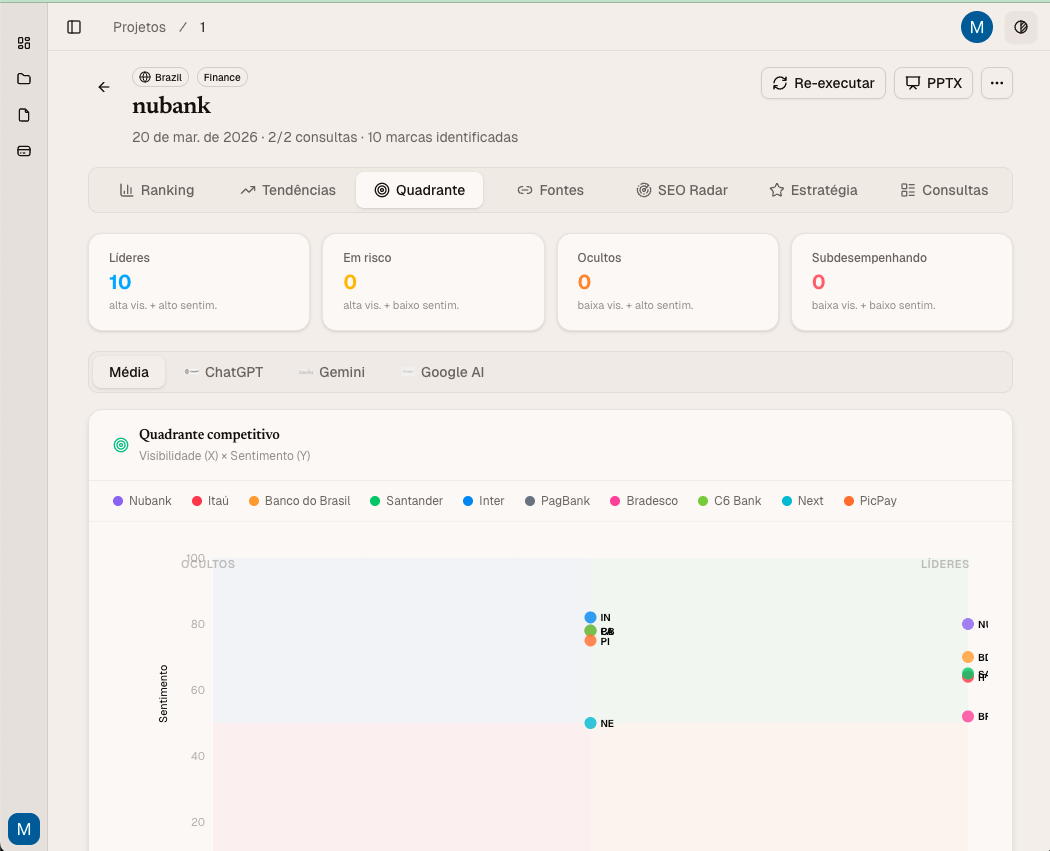
Task: Click the Re-executar button
Action: pyautogui.click(x=823, y=83)
